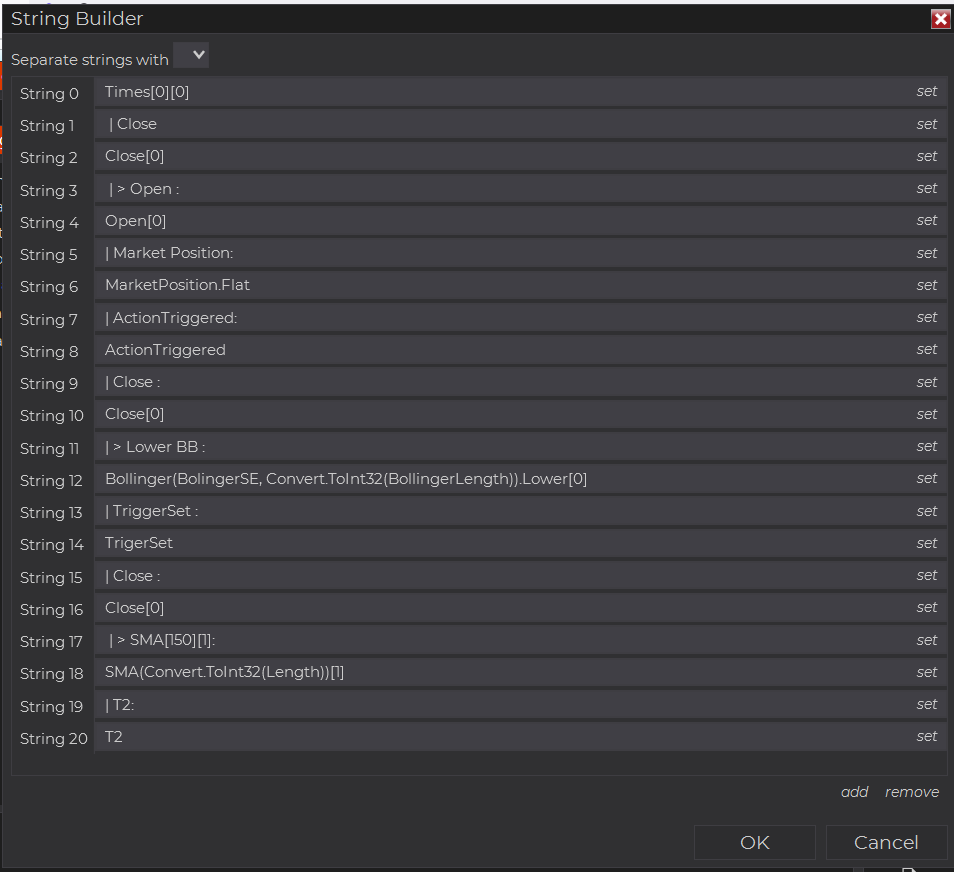Select the TrigerSet field in String 14
The height and width of the screenshot is (872, 954).
(x=520, y=543)
